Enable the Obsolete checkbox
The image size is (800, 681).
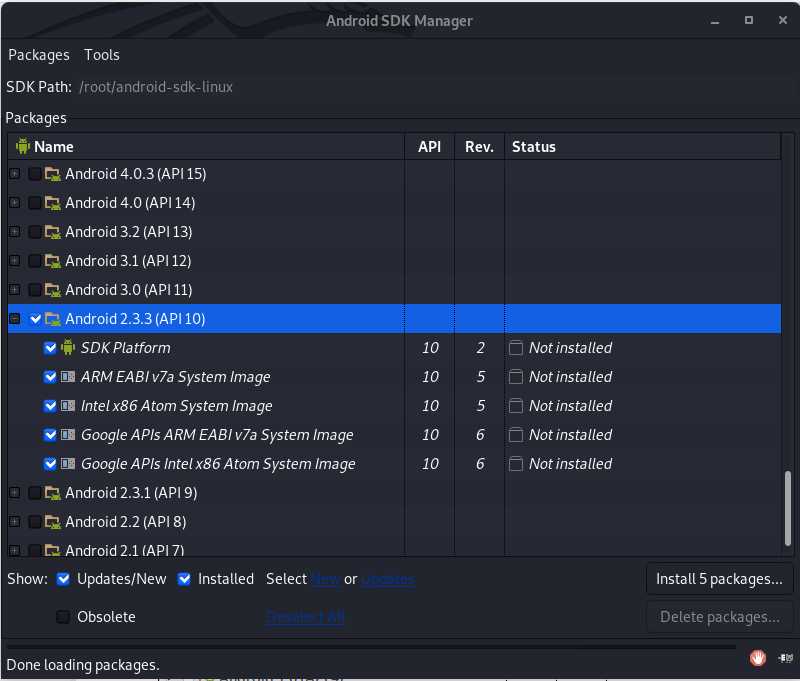point(63,617)
